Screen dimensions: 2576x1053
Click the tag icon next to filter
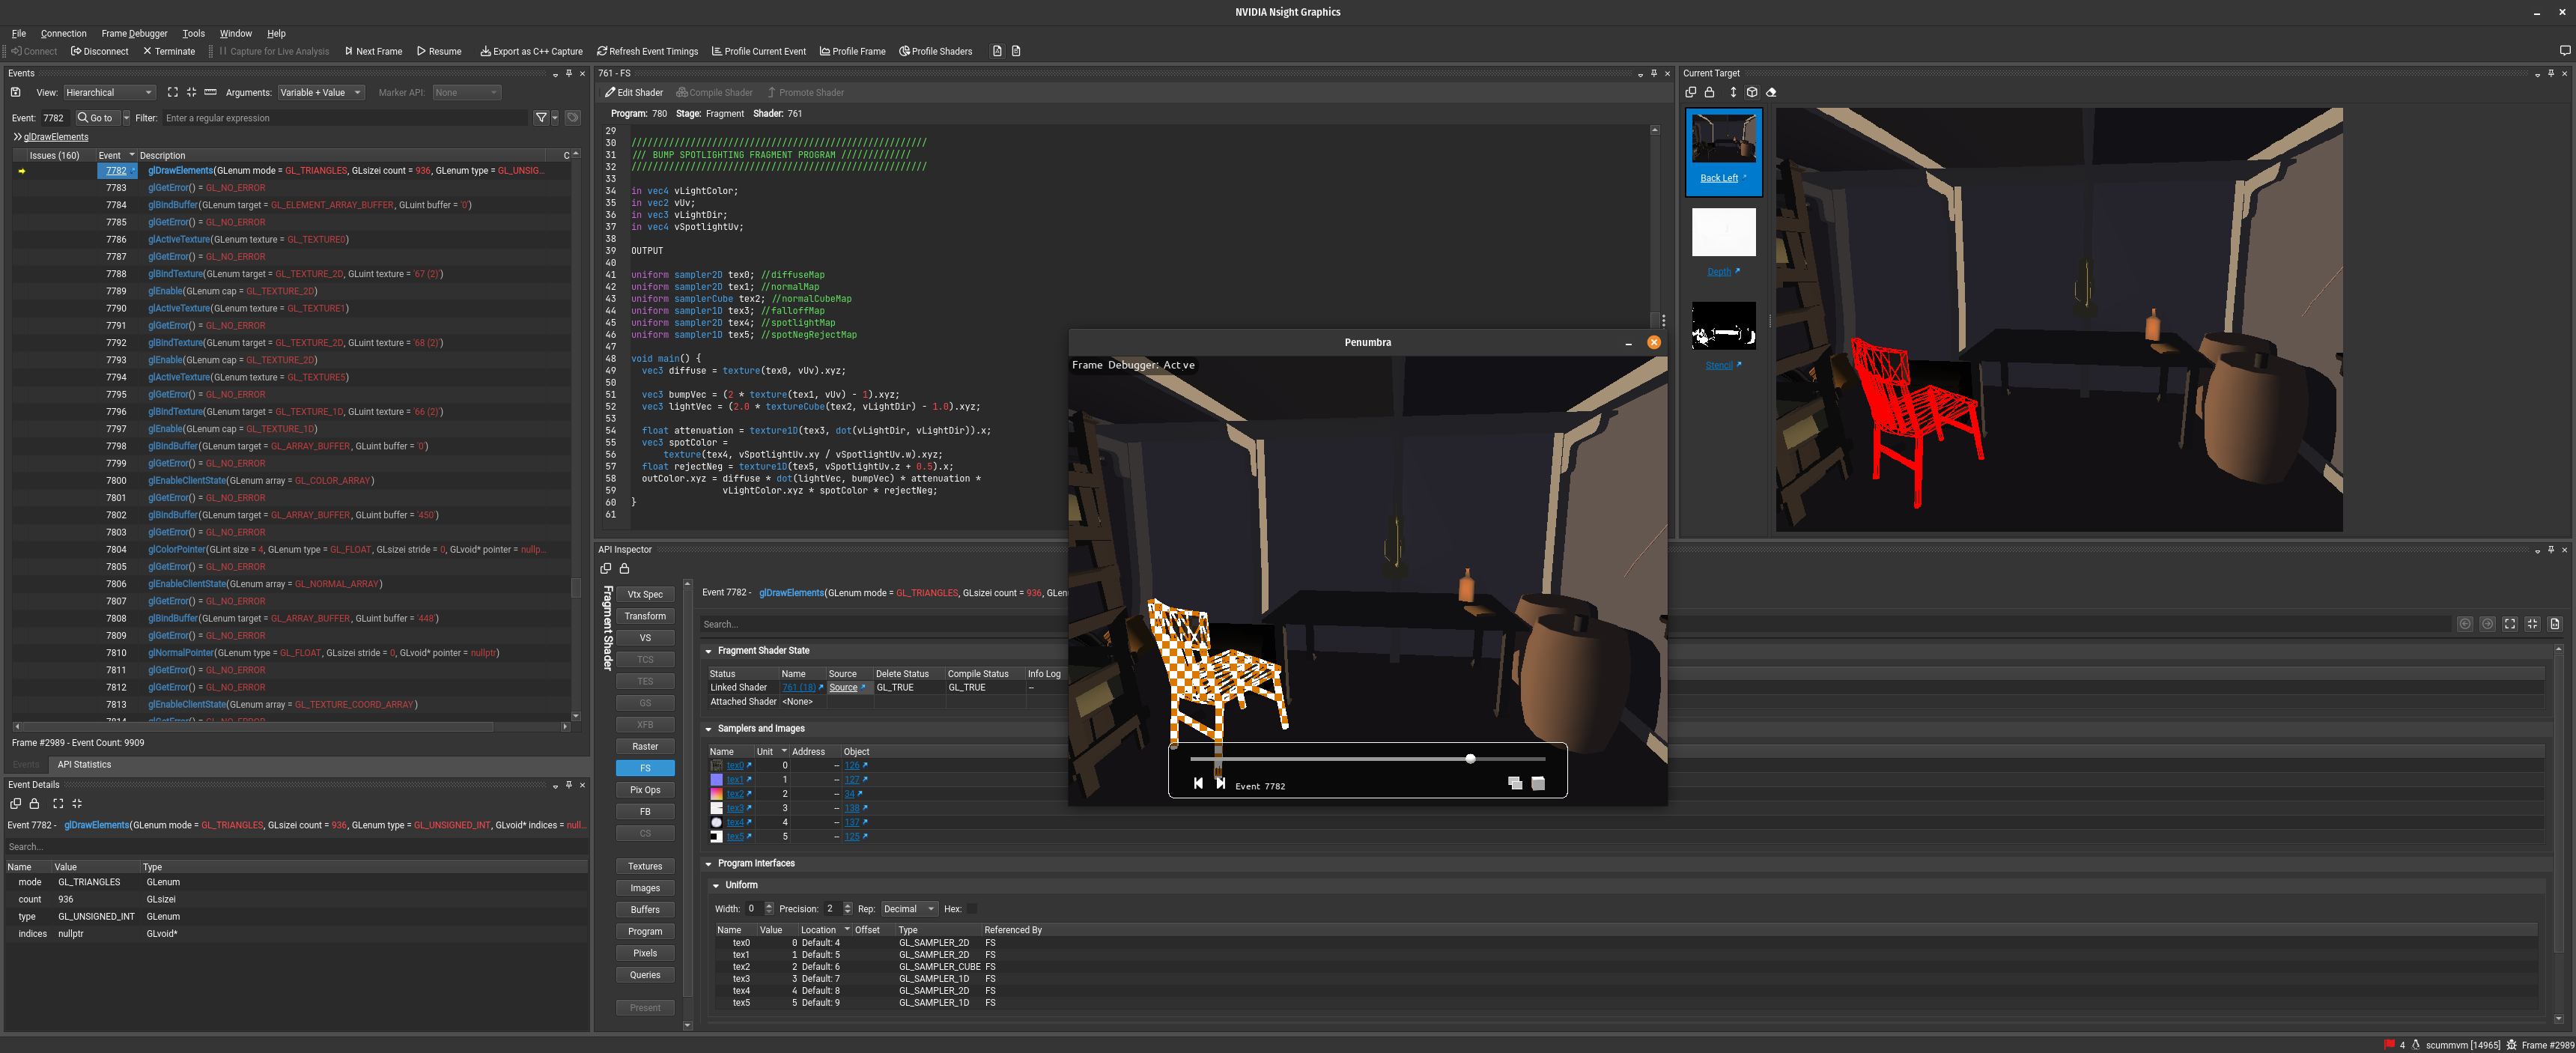click(573, 117)
